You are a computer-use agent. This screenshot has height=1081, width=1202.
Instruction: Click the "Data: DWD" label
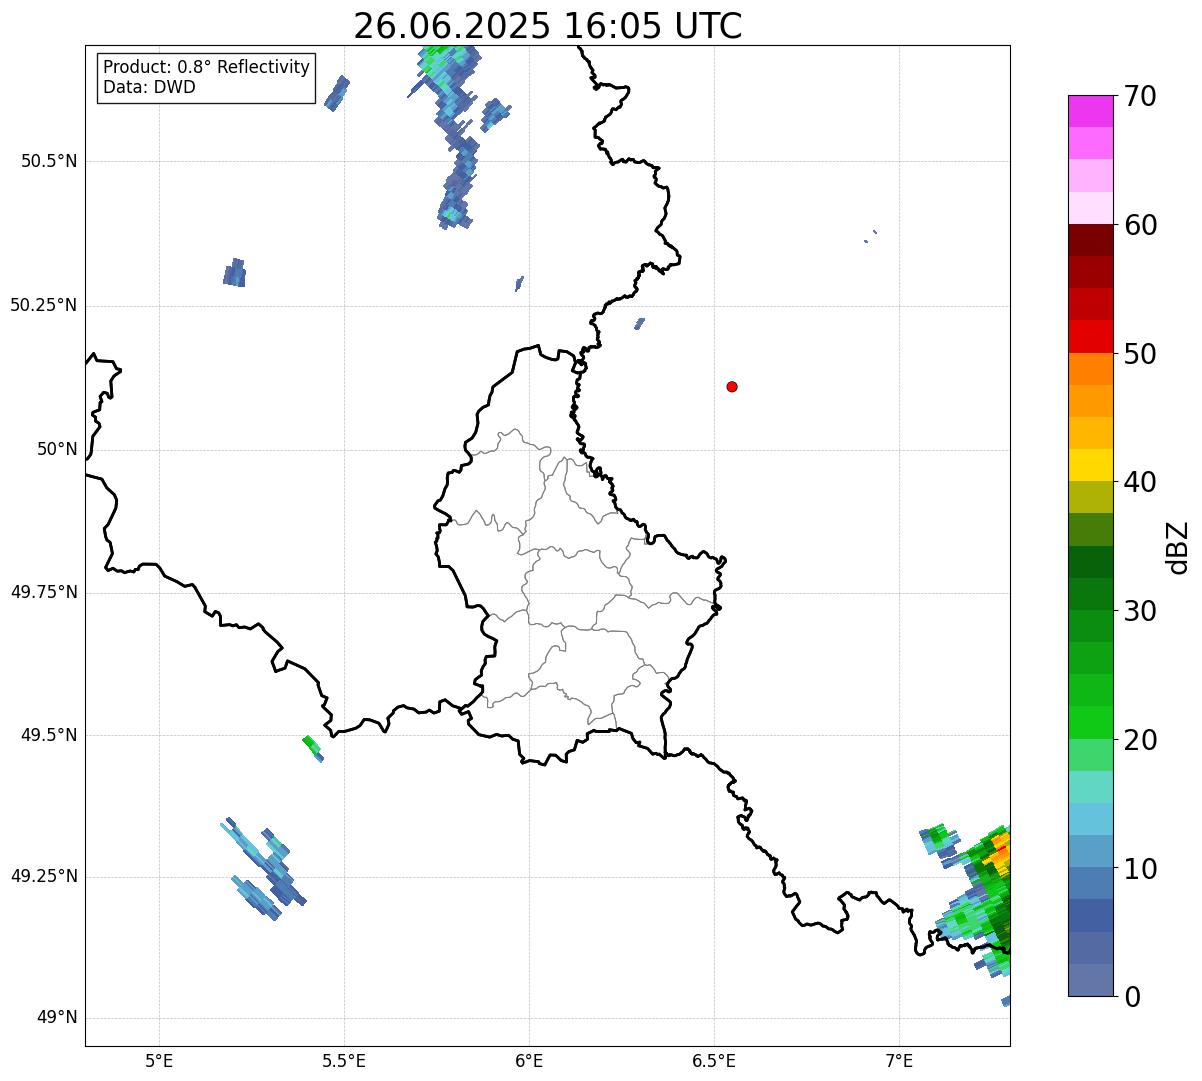(149, 87)
